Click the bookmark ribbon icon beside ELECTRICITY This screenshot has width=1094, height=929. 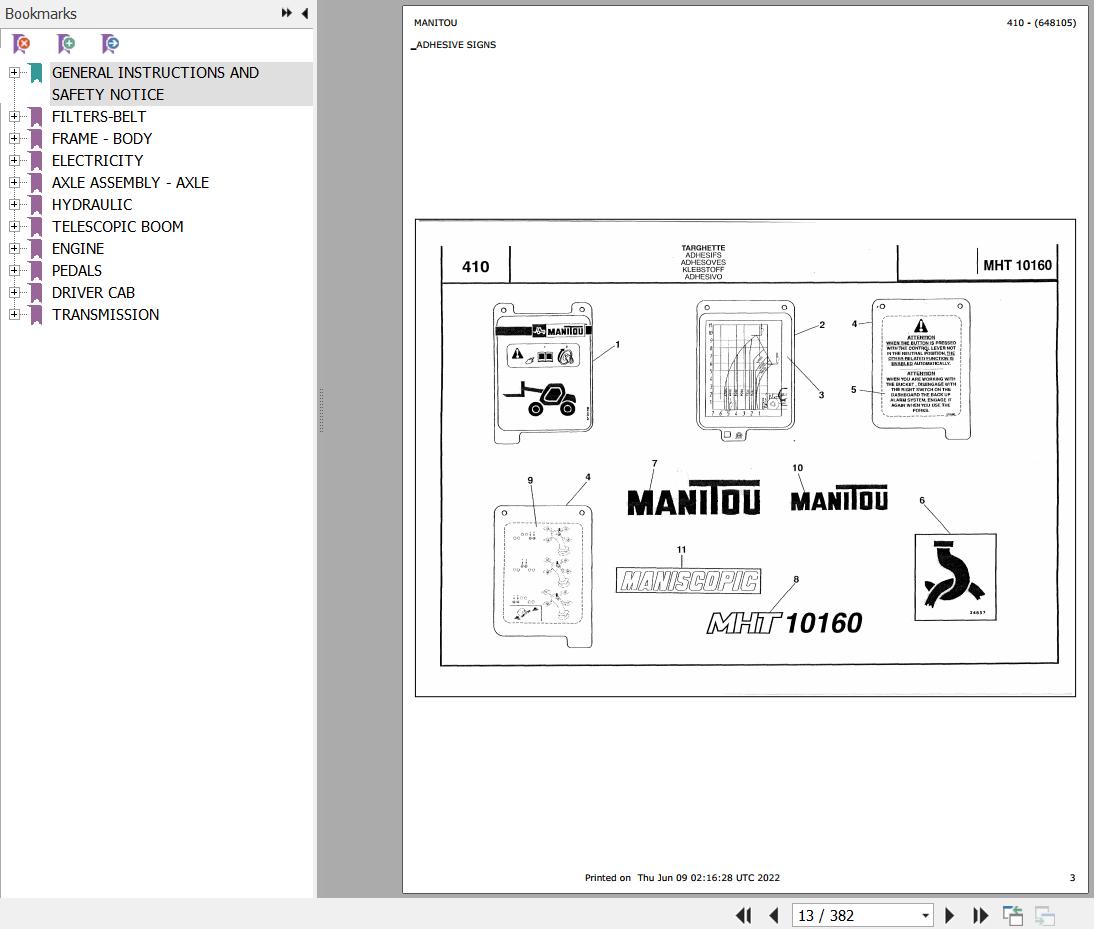(x=36, y=161)
